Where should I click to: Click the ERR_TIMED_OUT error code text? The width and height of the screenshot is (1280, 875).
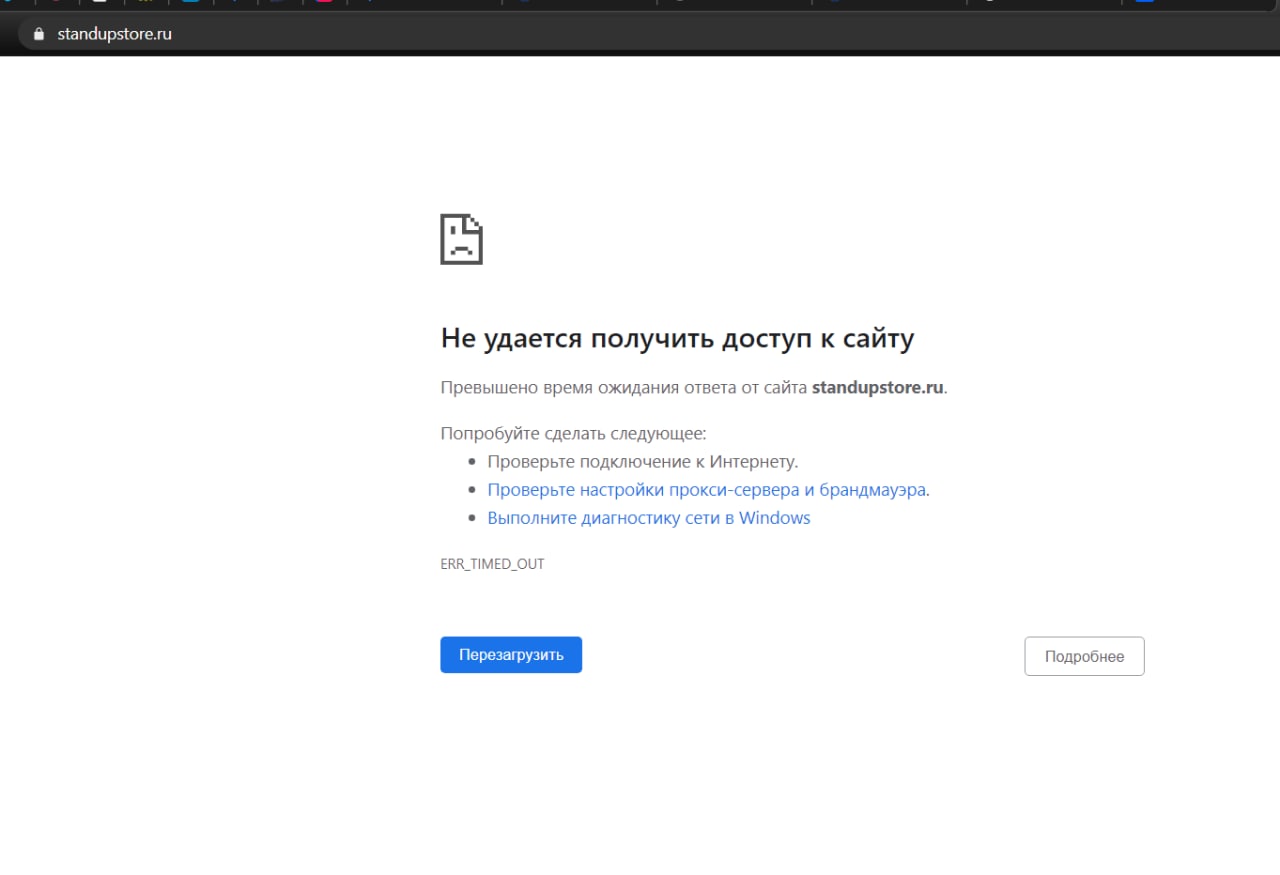coord(492,564)
